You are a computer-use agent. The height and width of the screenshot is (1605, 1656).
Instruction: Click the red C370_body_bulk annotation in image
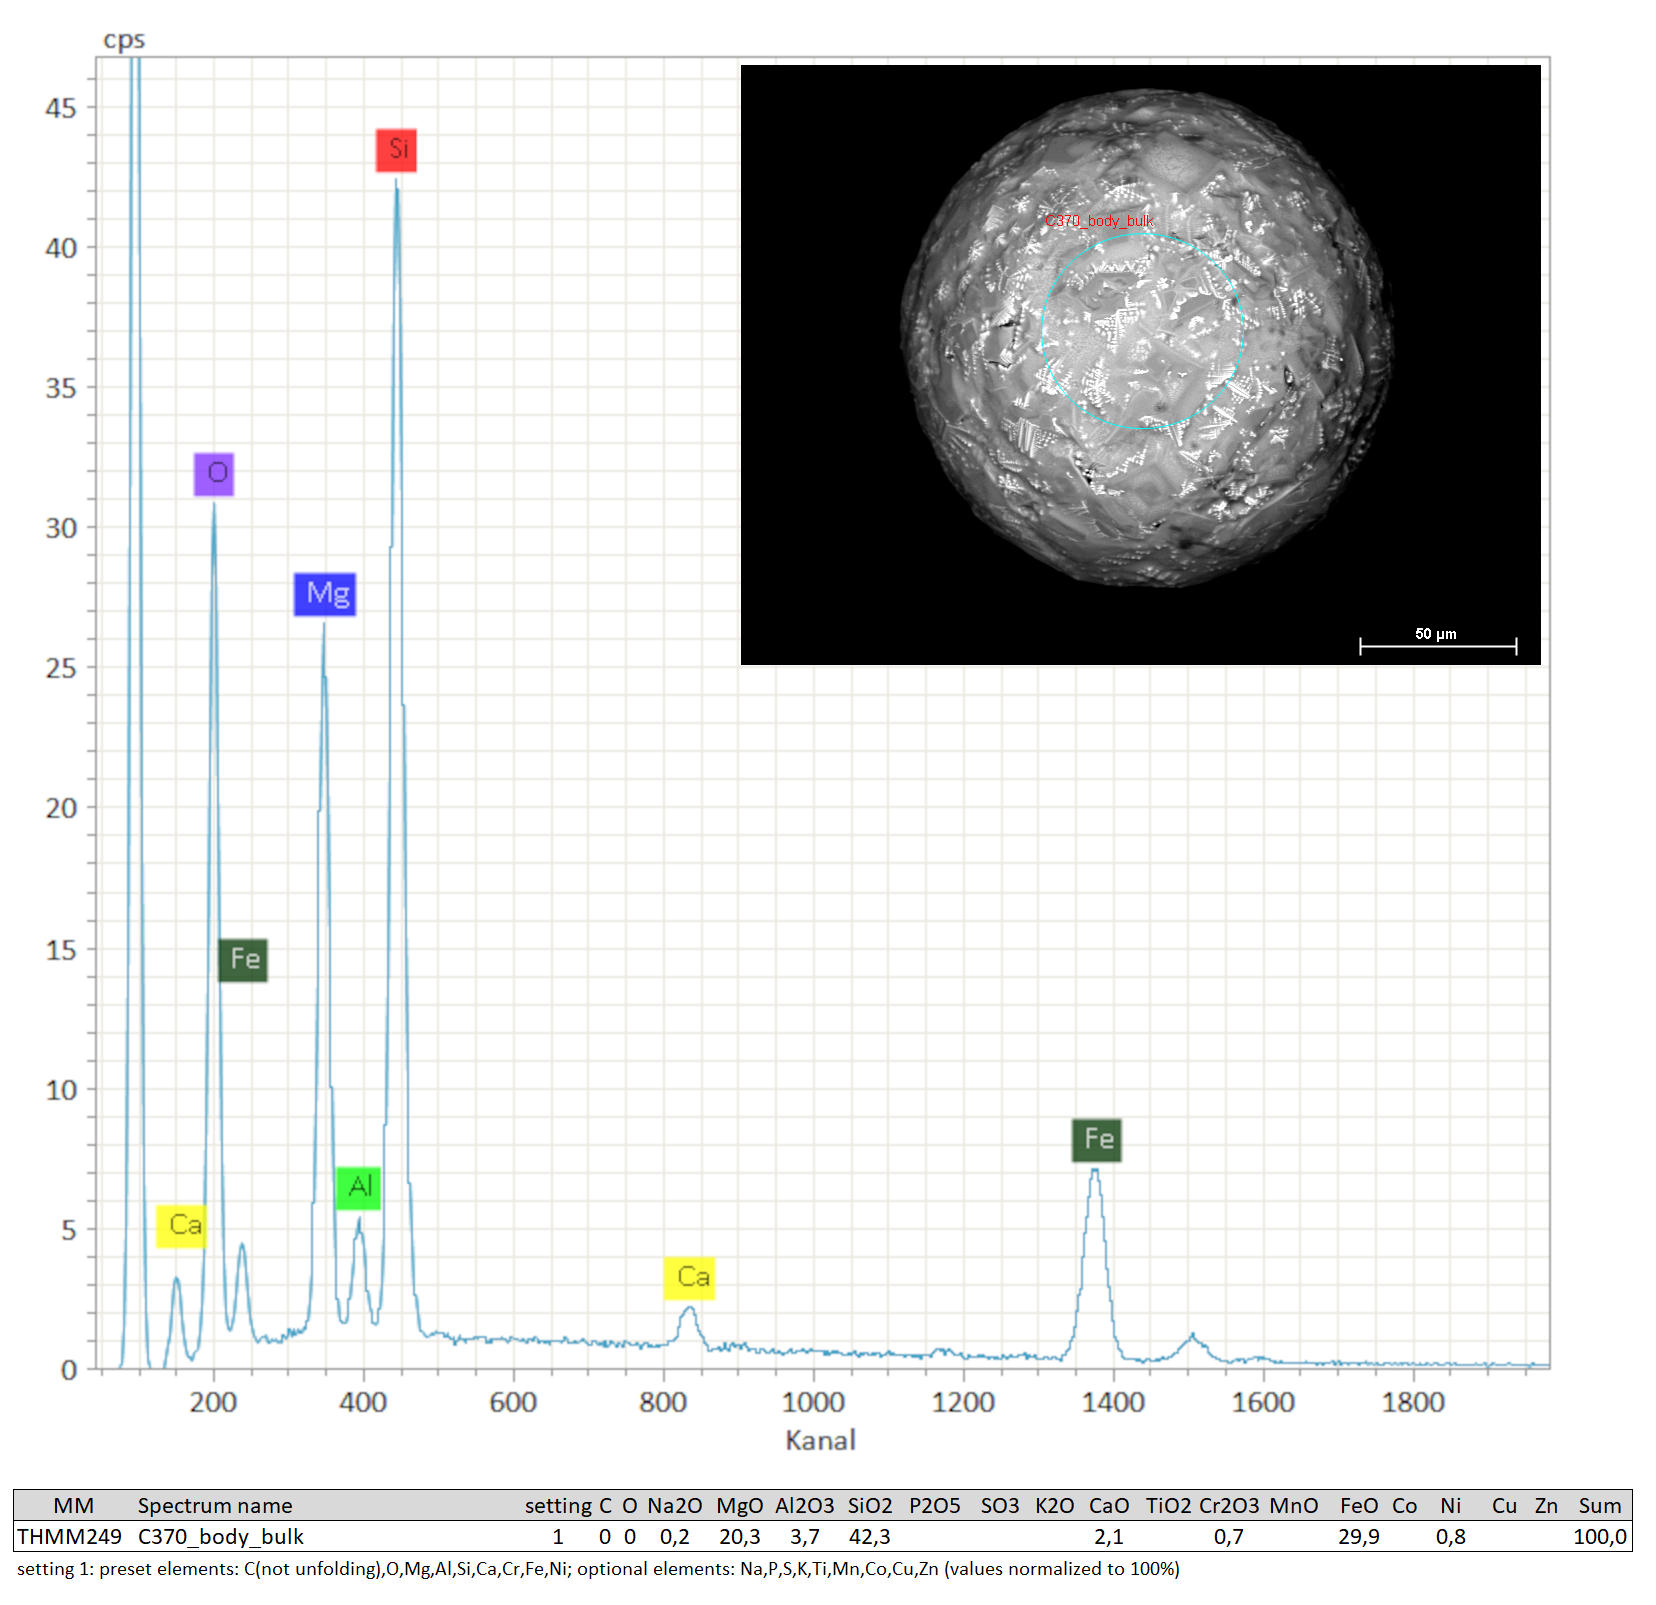[1099, 221]
